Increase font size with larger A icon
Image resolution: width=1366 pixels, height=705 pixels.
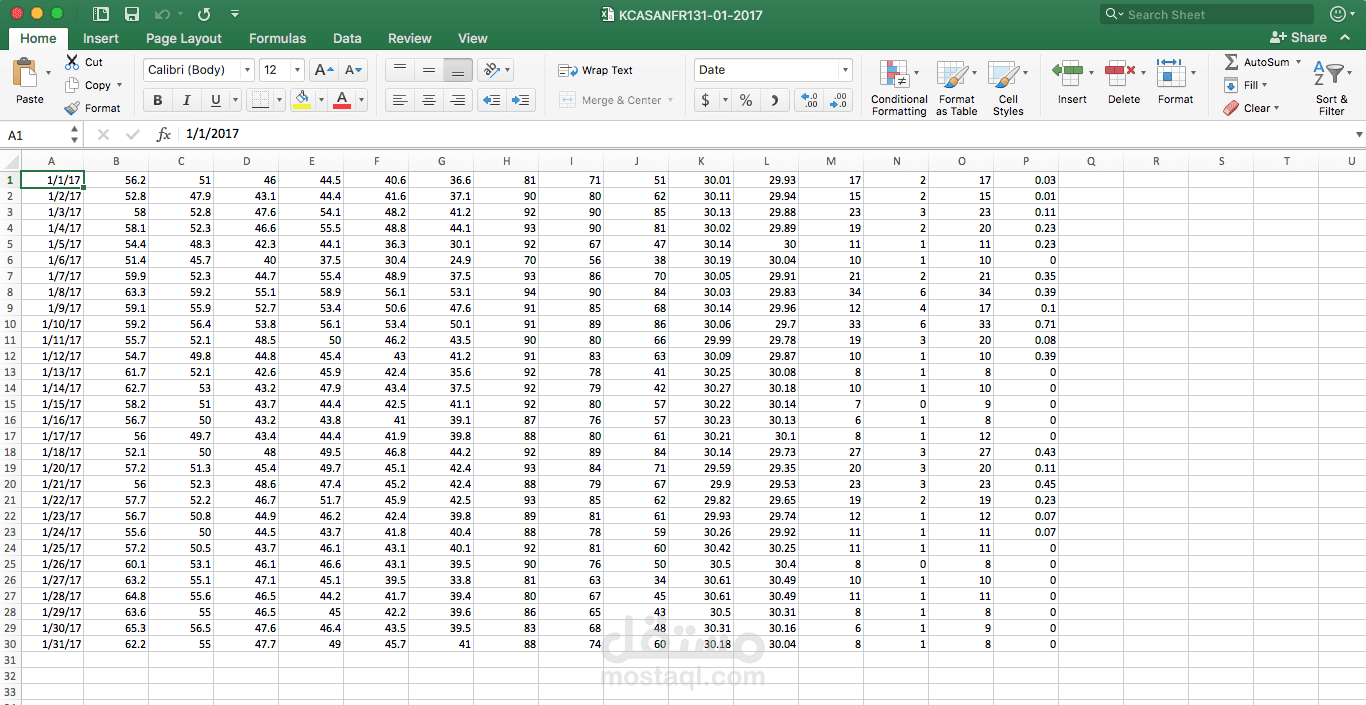(324, 70)
